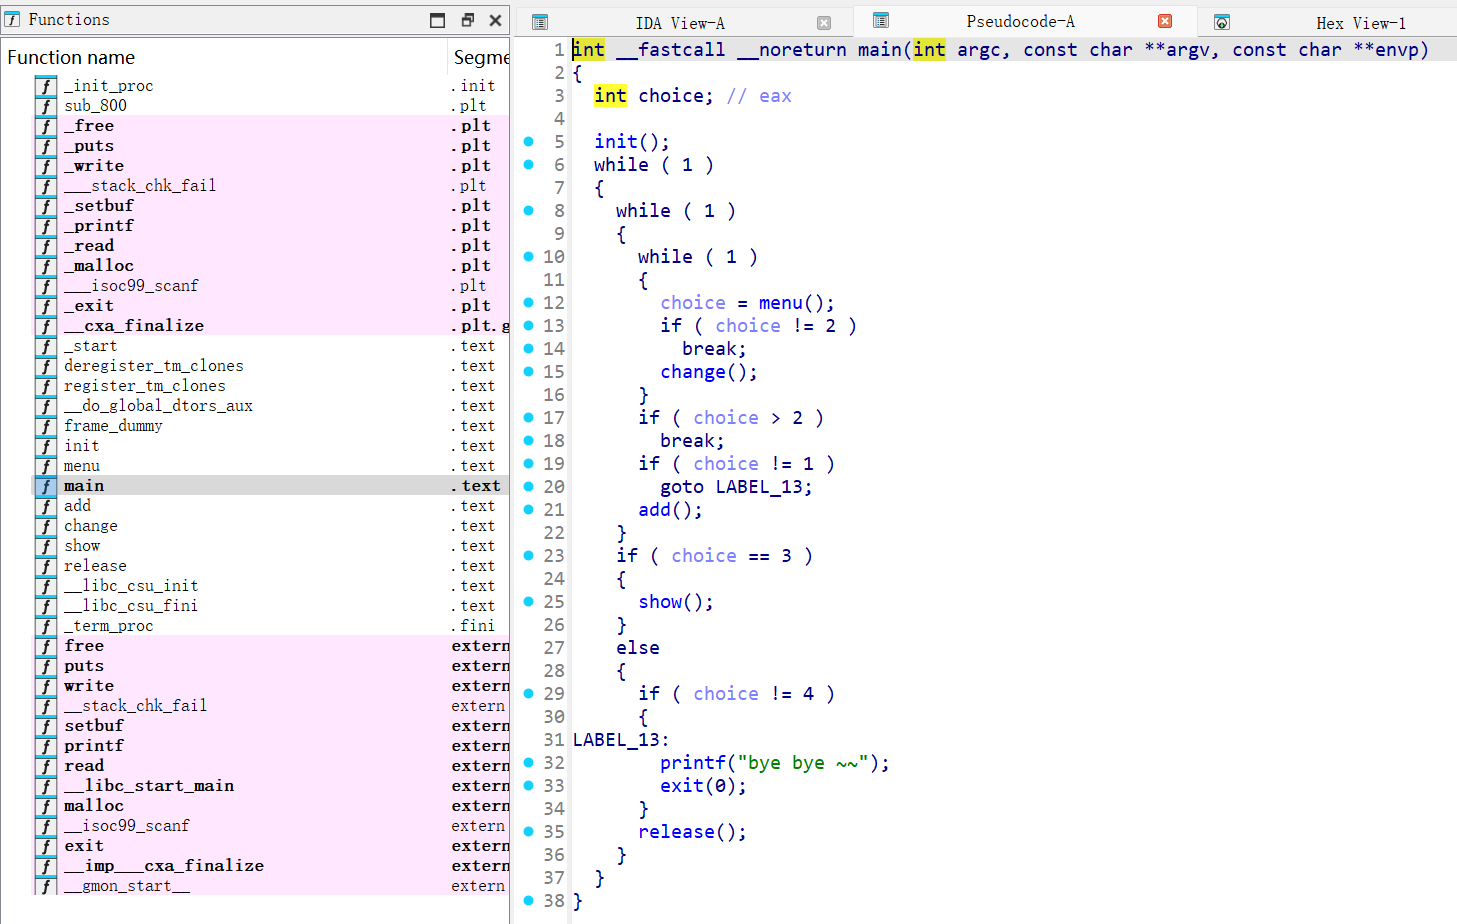Select the change function in list
Viewport: 1457px width, 924px height.
(91, 526)
